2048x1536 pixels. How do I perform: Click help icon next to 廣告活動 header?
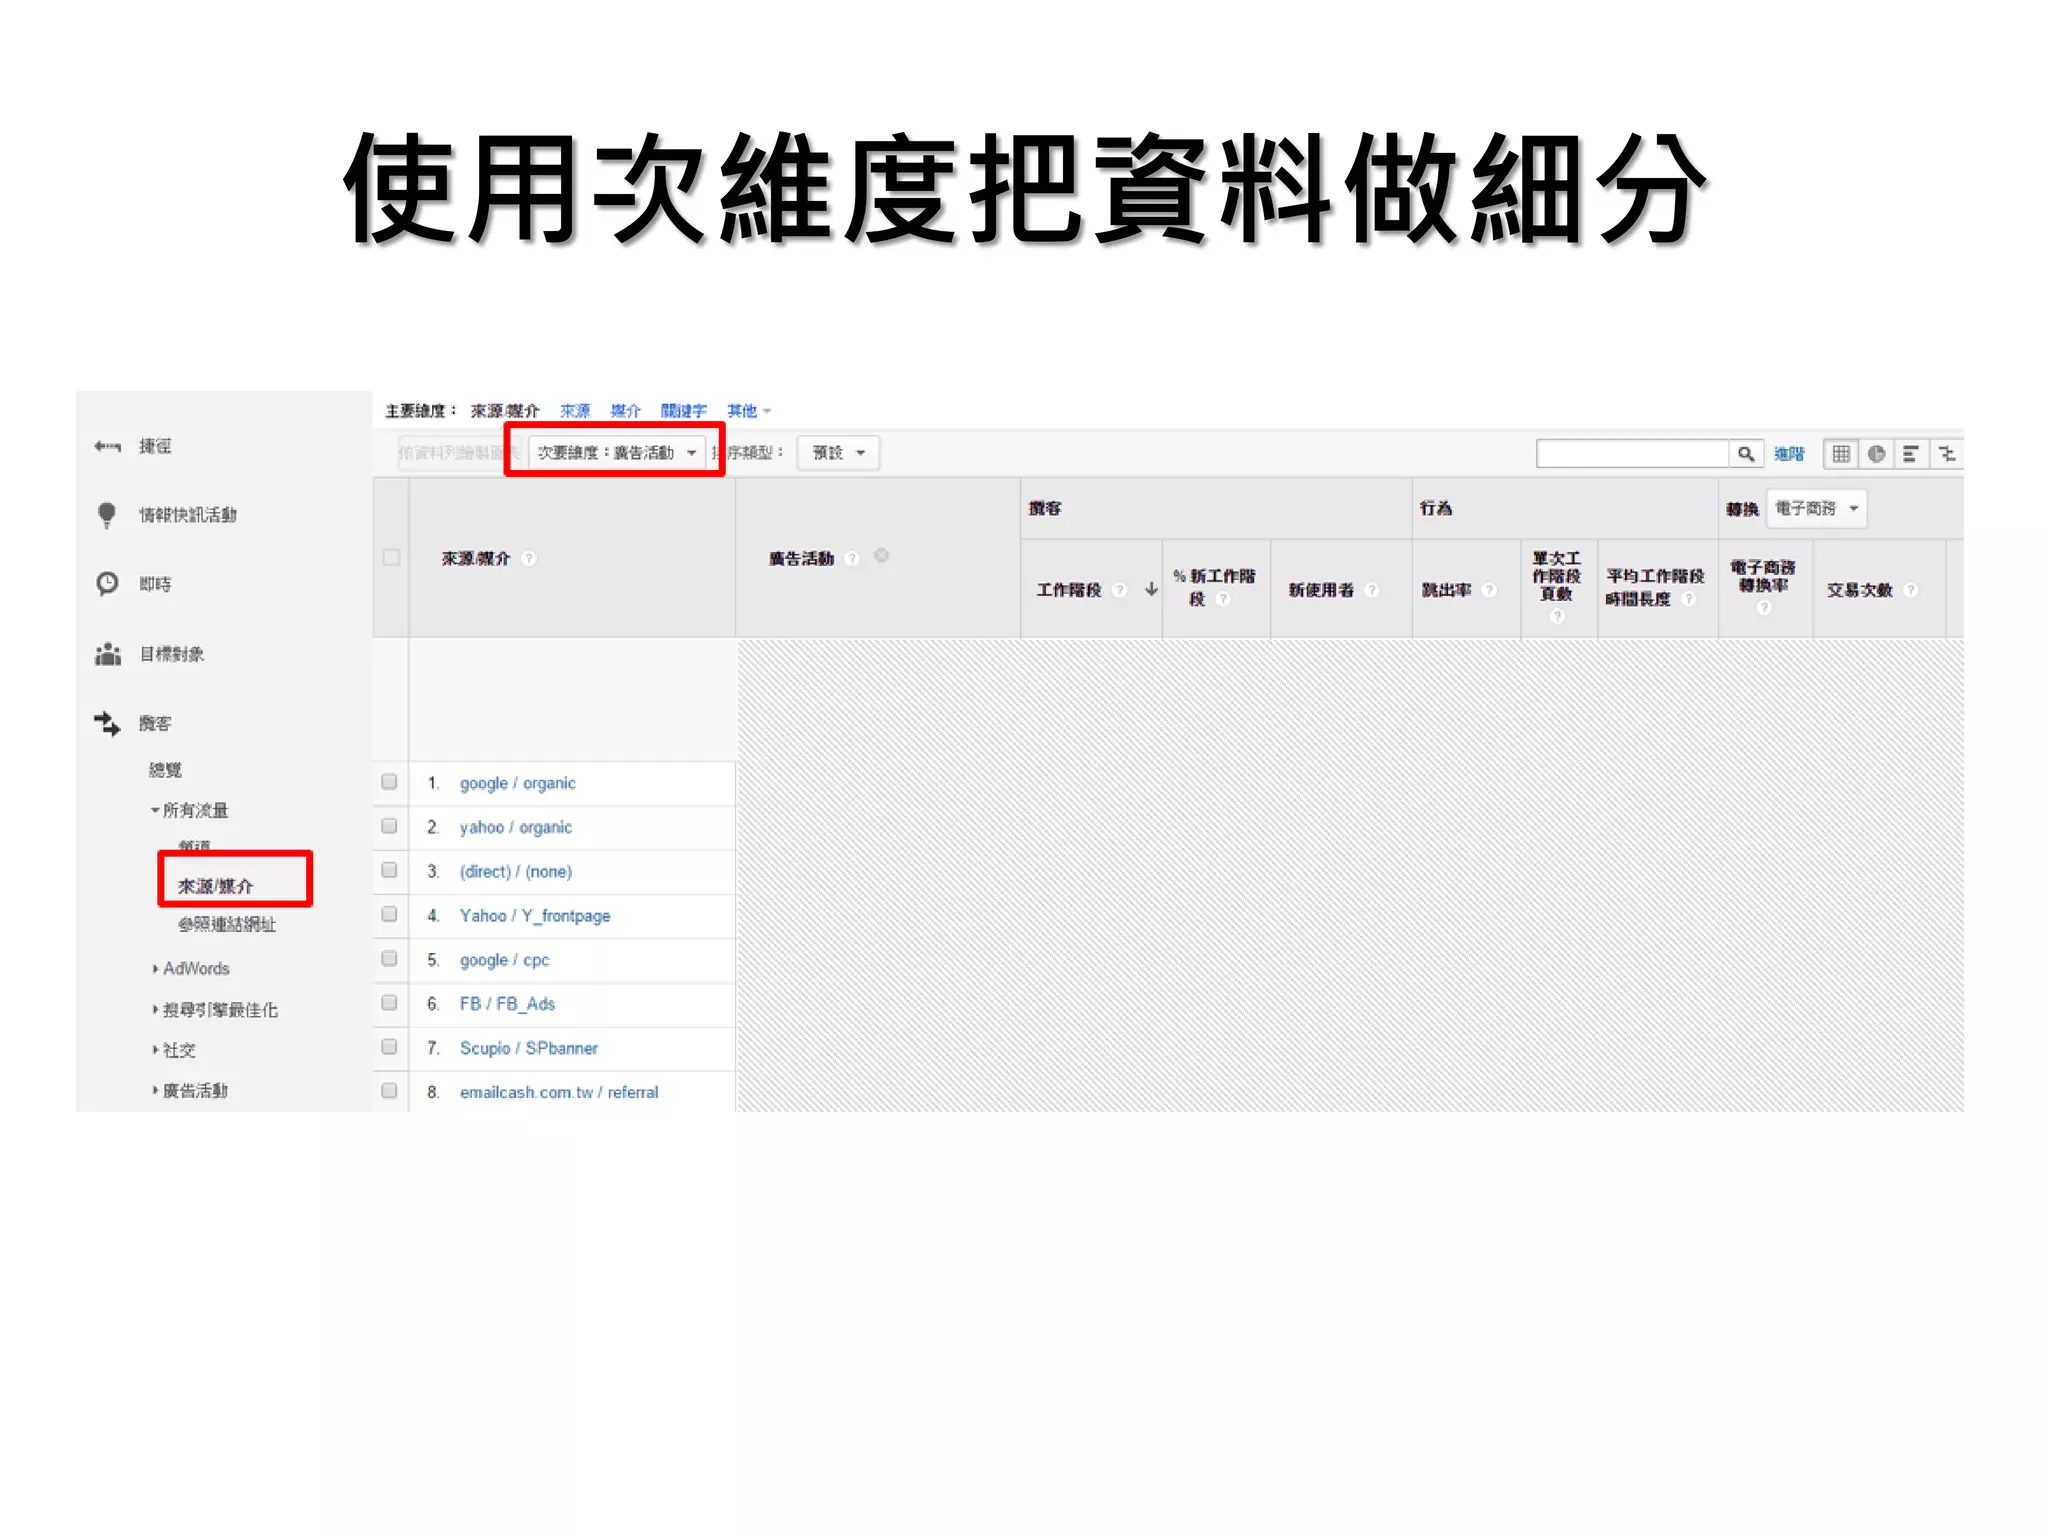click(852, 559)
